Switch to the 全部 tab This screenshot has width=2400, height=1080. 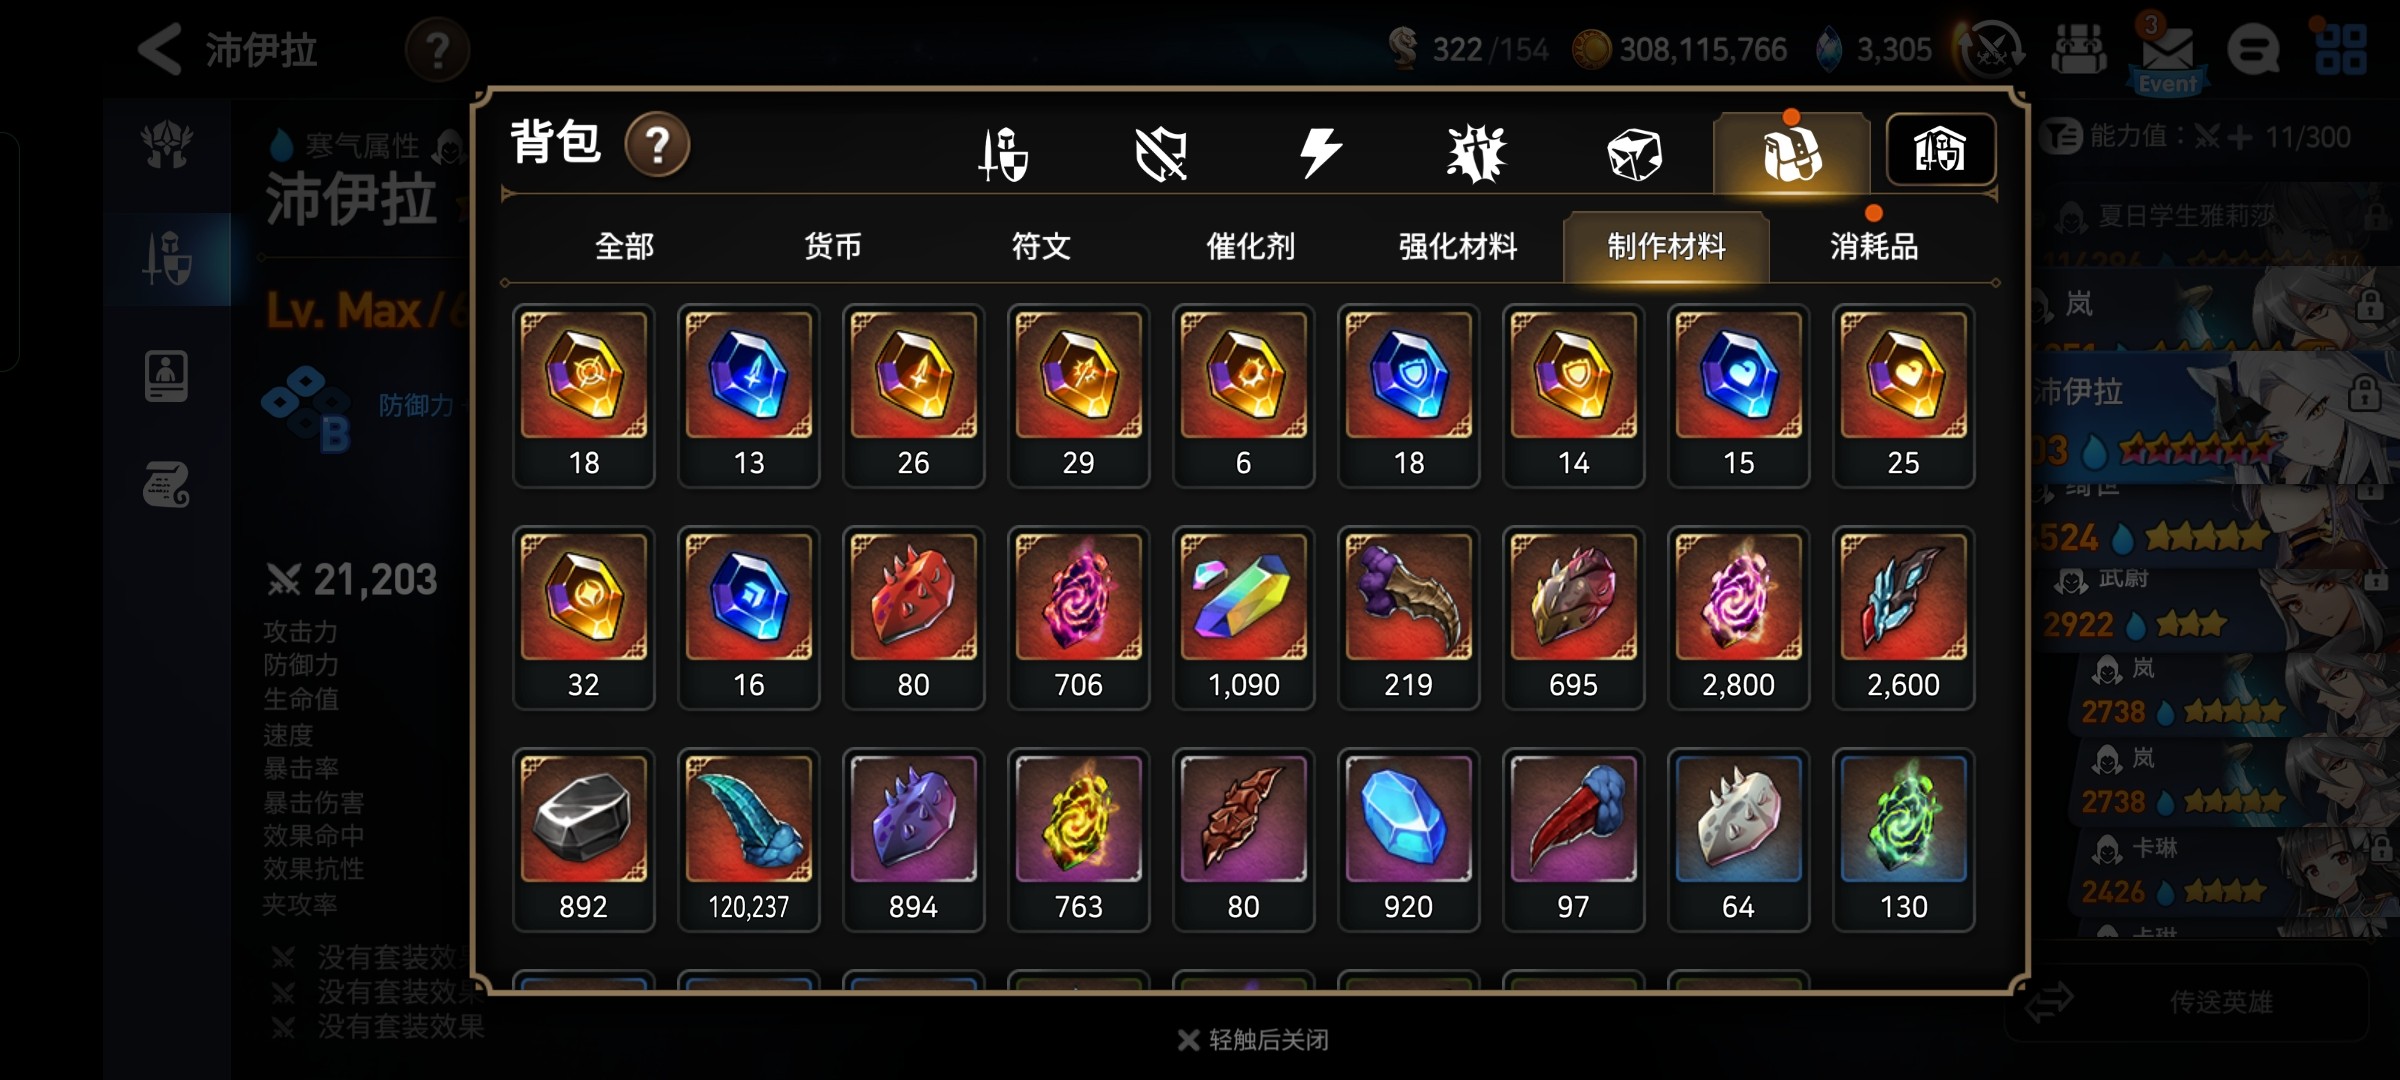624,246
